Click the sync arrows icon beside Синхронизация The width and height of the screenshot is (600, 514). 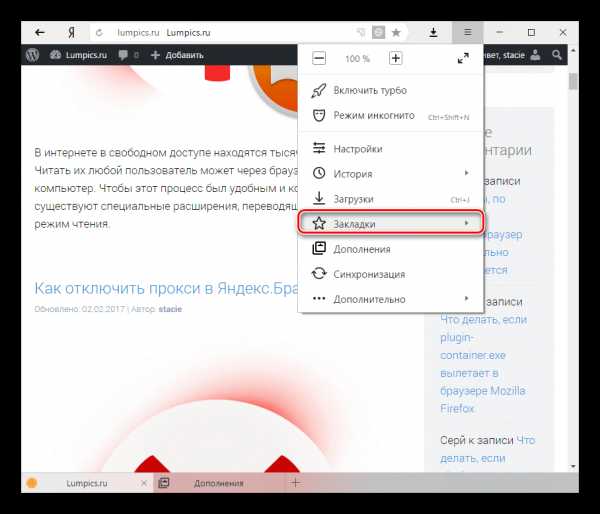(x=319, y=274)
